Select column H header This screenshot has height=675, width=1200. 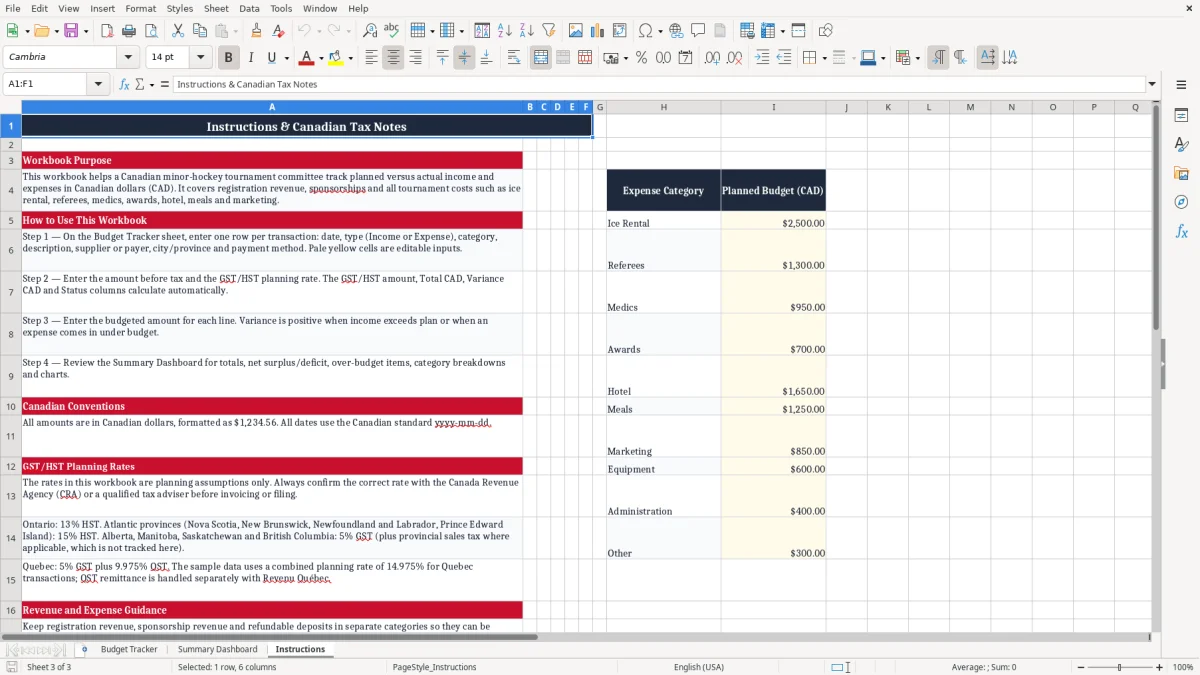pos(663,107)
